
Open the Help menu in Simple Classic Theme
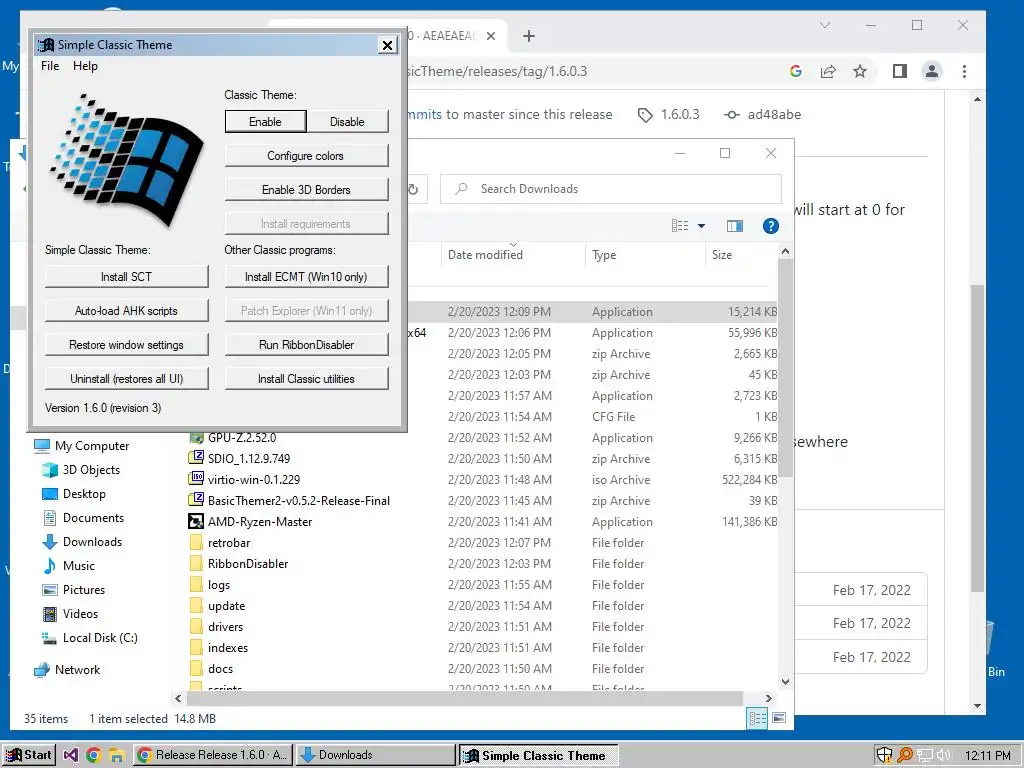coord(85,65)
